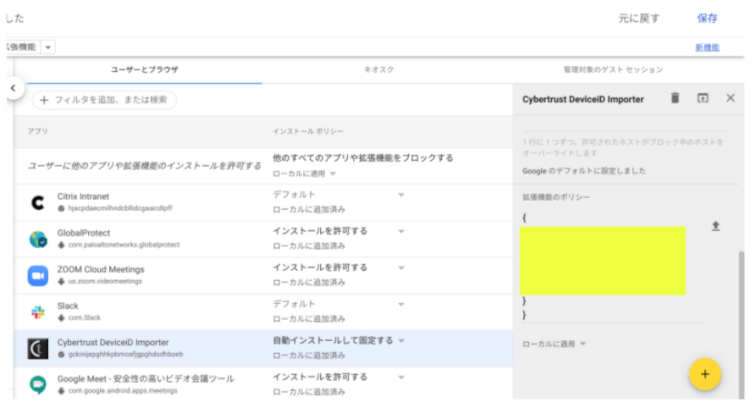Click Android icon beside com.paloaltonetworks.globalprotect
The height and width of the screenshot is (408, 750).
pyautogui.click(x=61, y=245)
